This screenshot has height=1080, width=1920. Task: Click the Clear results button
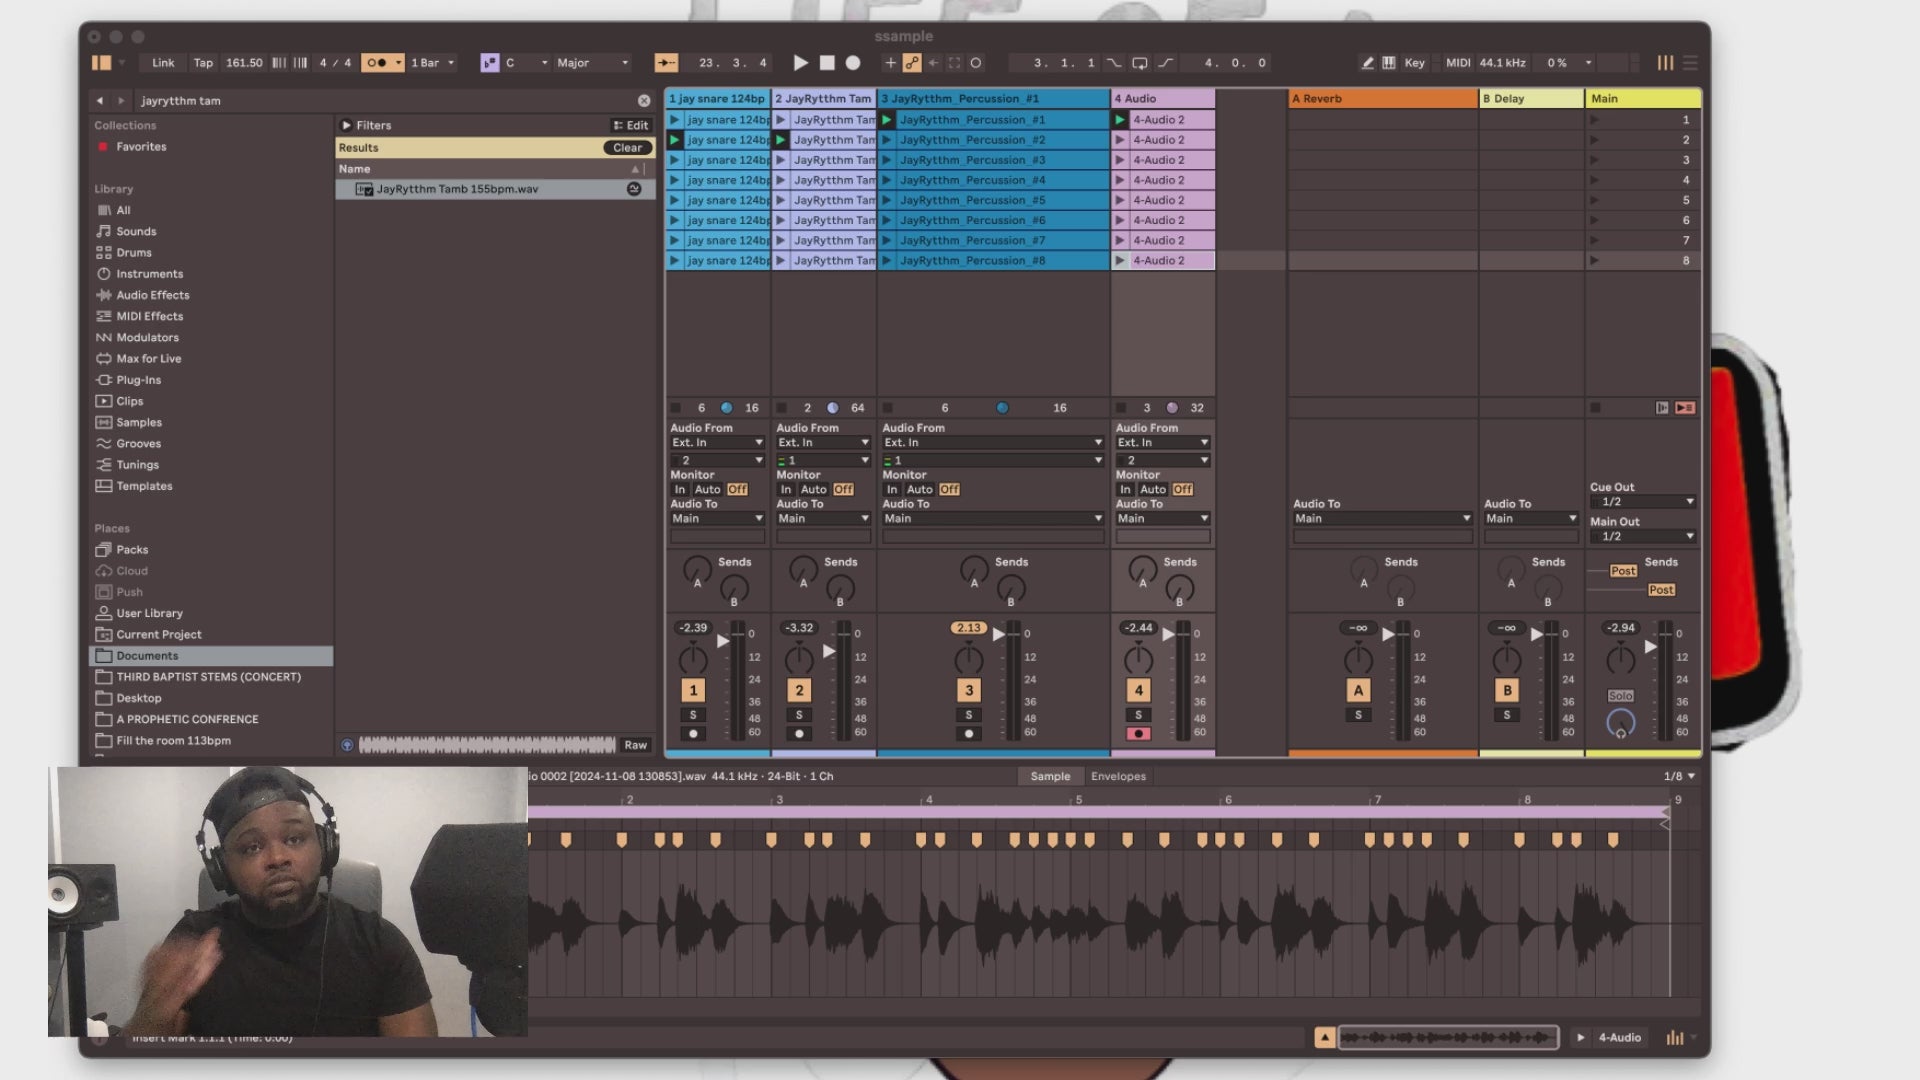point(627,147)
